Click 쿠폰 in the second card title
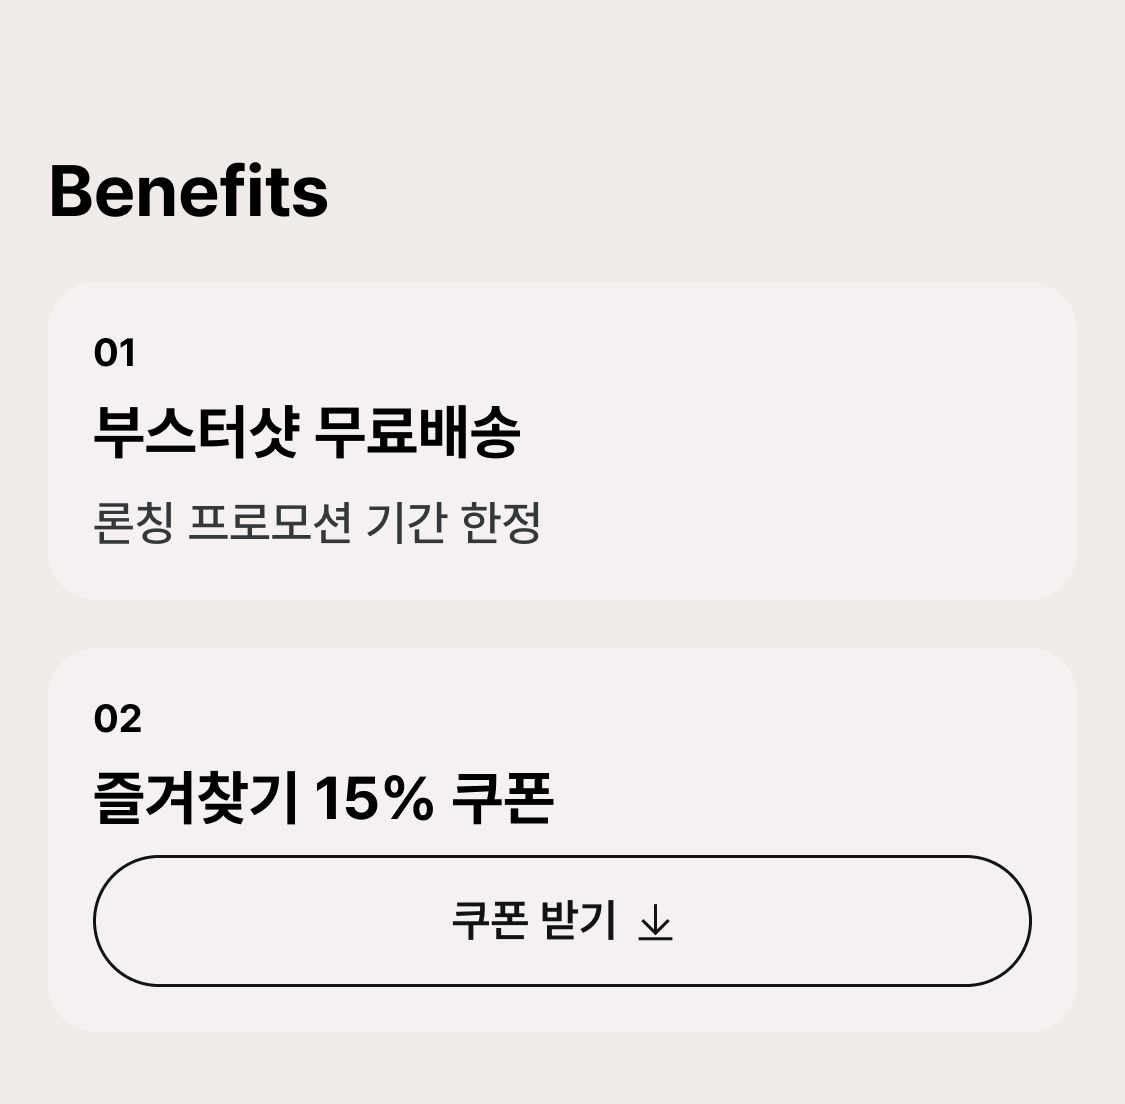This screenshot has height=1104, width=1125. coord(502,798)
